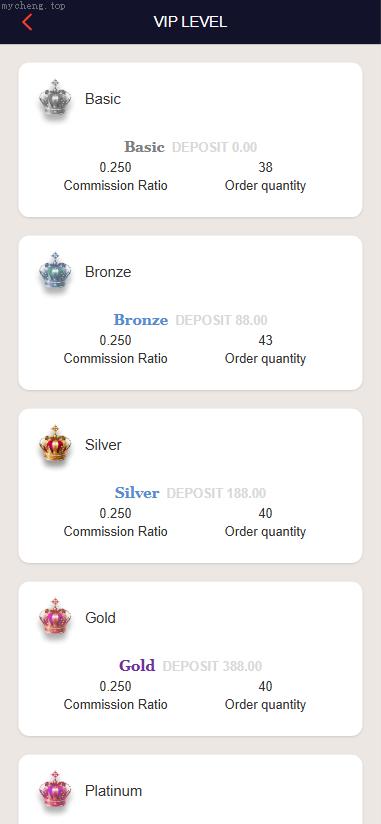The image size is (381, 824).
Task: Click the Silver golden crown icon
Action: click(x=55, y=444)
